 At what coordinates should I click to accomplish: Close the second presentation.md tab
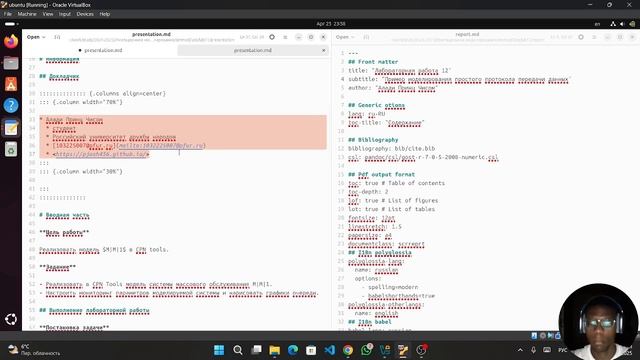(323, 50)
